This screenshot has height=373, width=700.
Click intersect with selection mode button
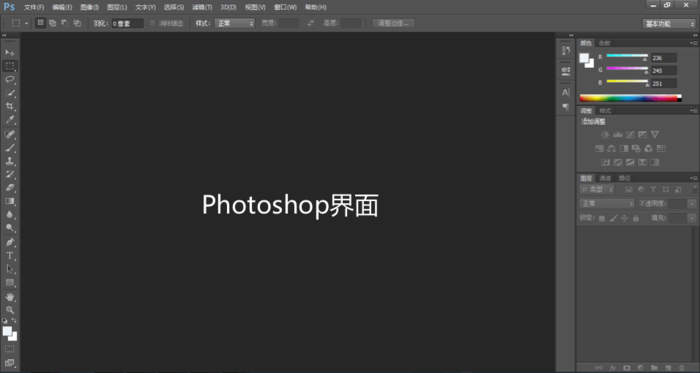click(x=77, y=23)
